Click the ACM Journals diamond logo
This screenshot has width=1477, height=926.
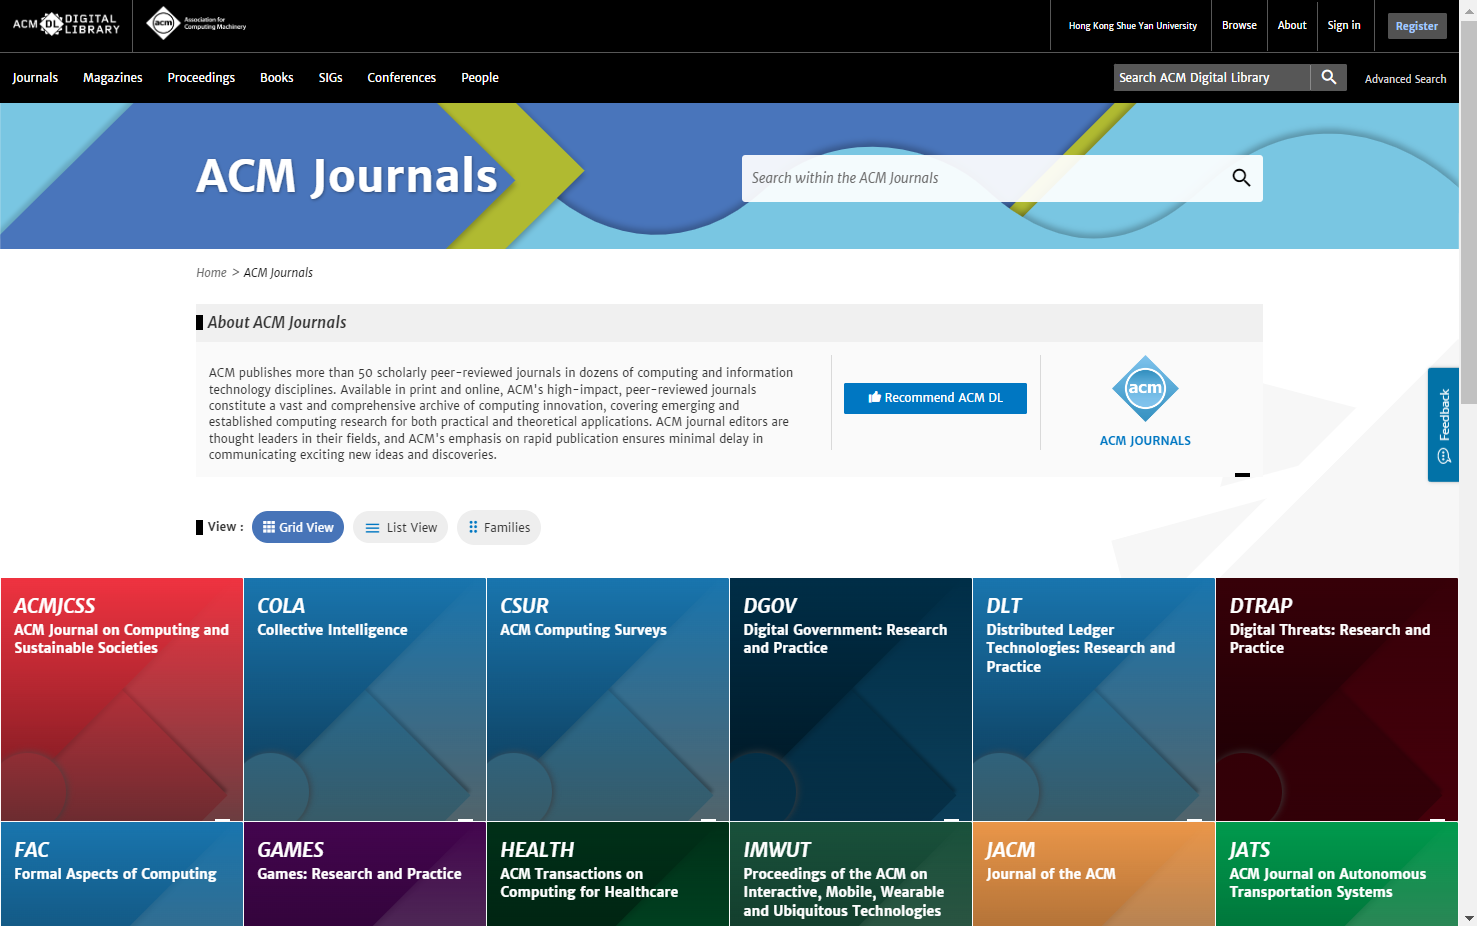[x=1145, y=389]
